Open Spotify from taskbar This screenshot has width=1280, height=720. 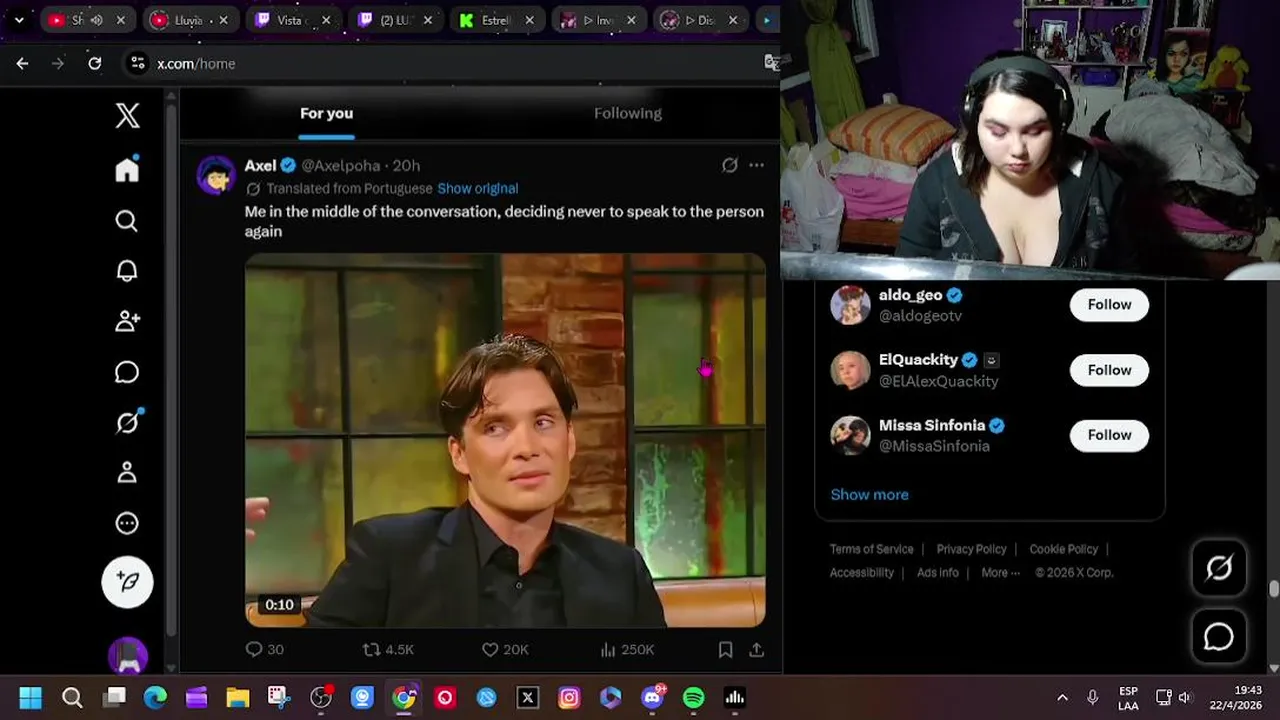pyautogui.click(x=693, y=697)
